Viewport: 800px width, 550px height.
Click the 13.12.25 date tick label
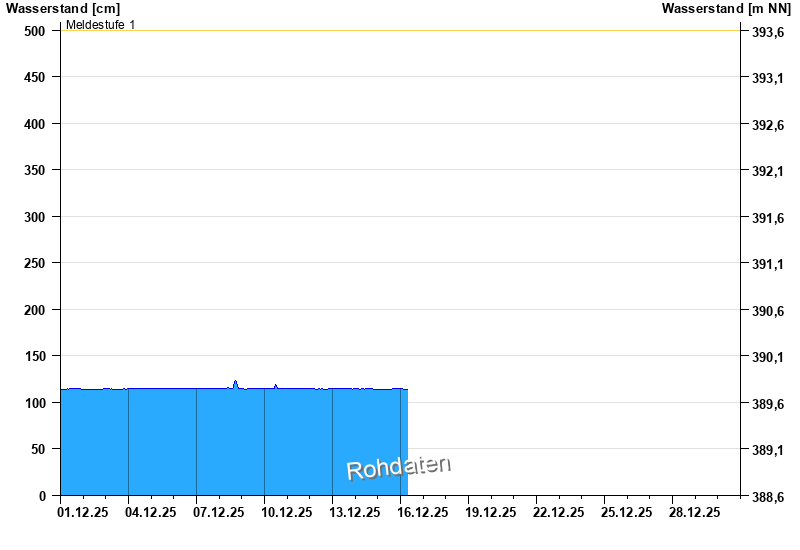(x=355, y=512)
